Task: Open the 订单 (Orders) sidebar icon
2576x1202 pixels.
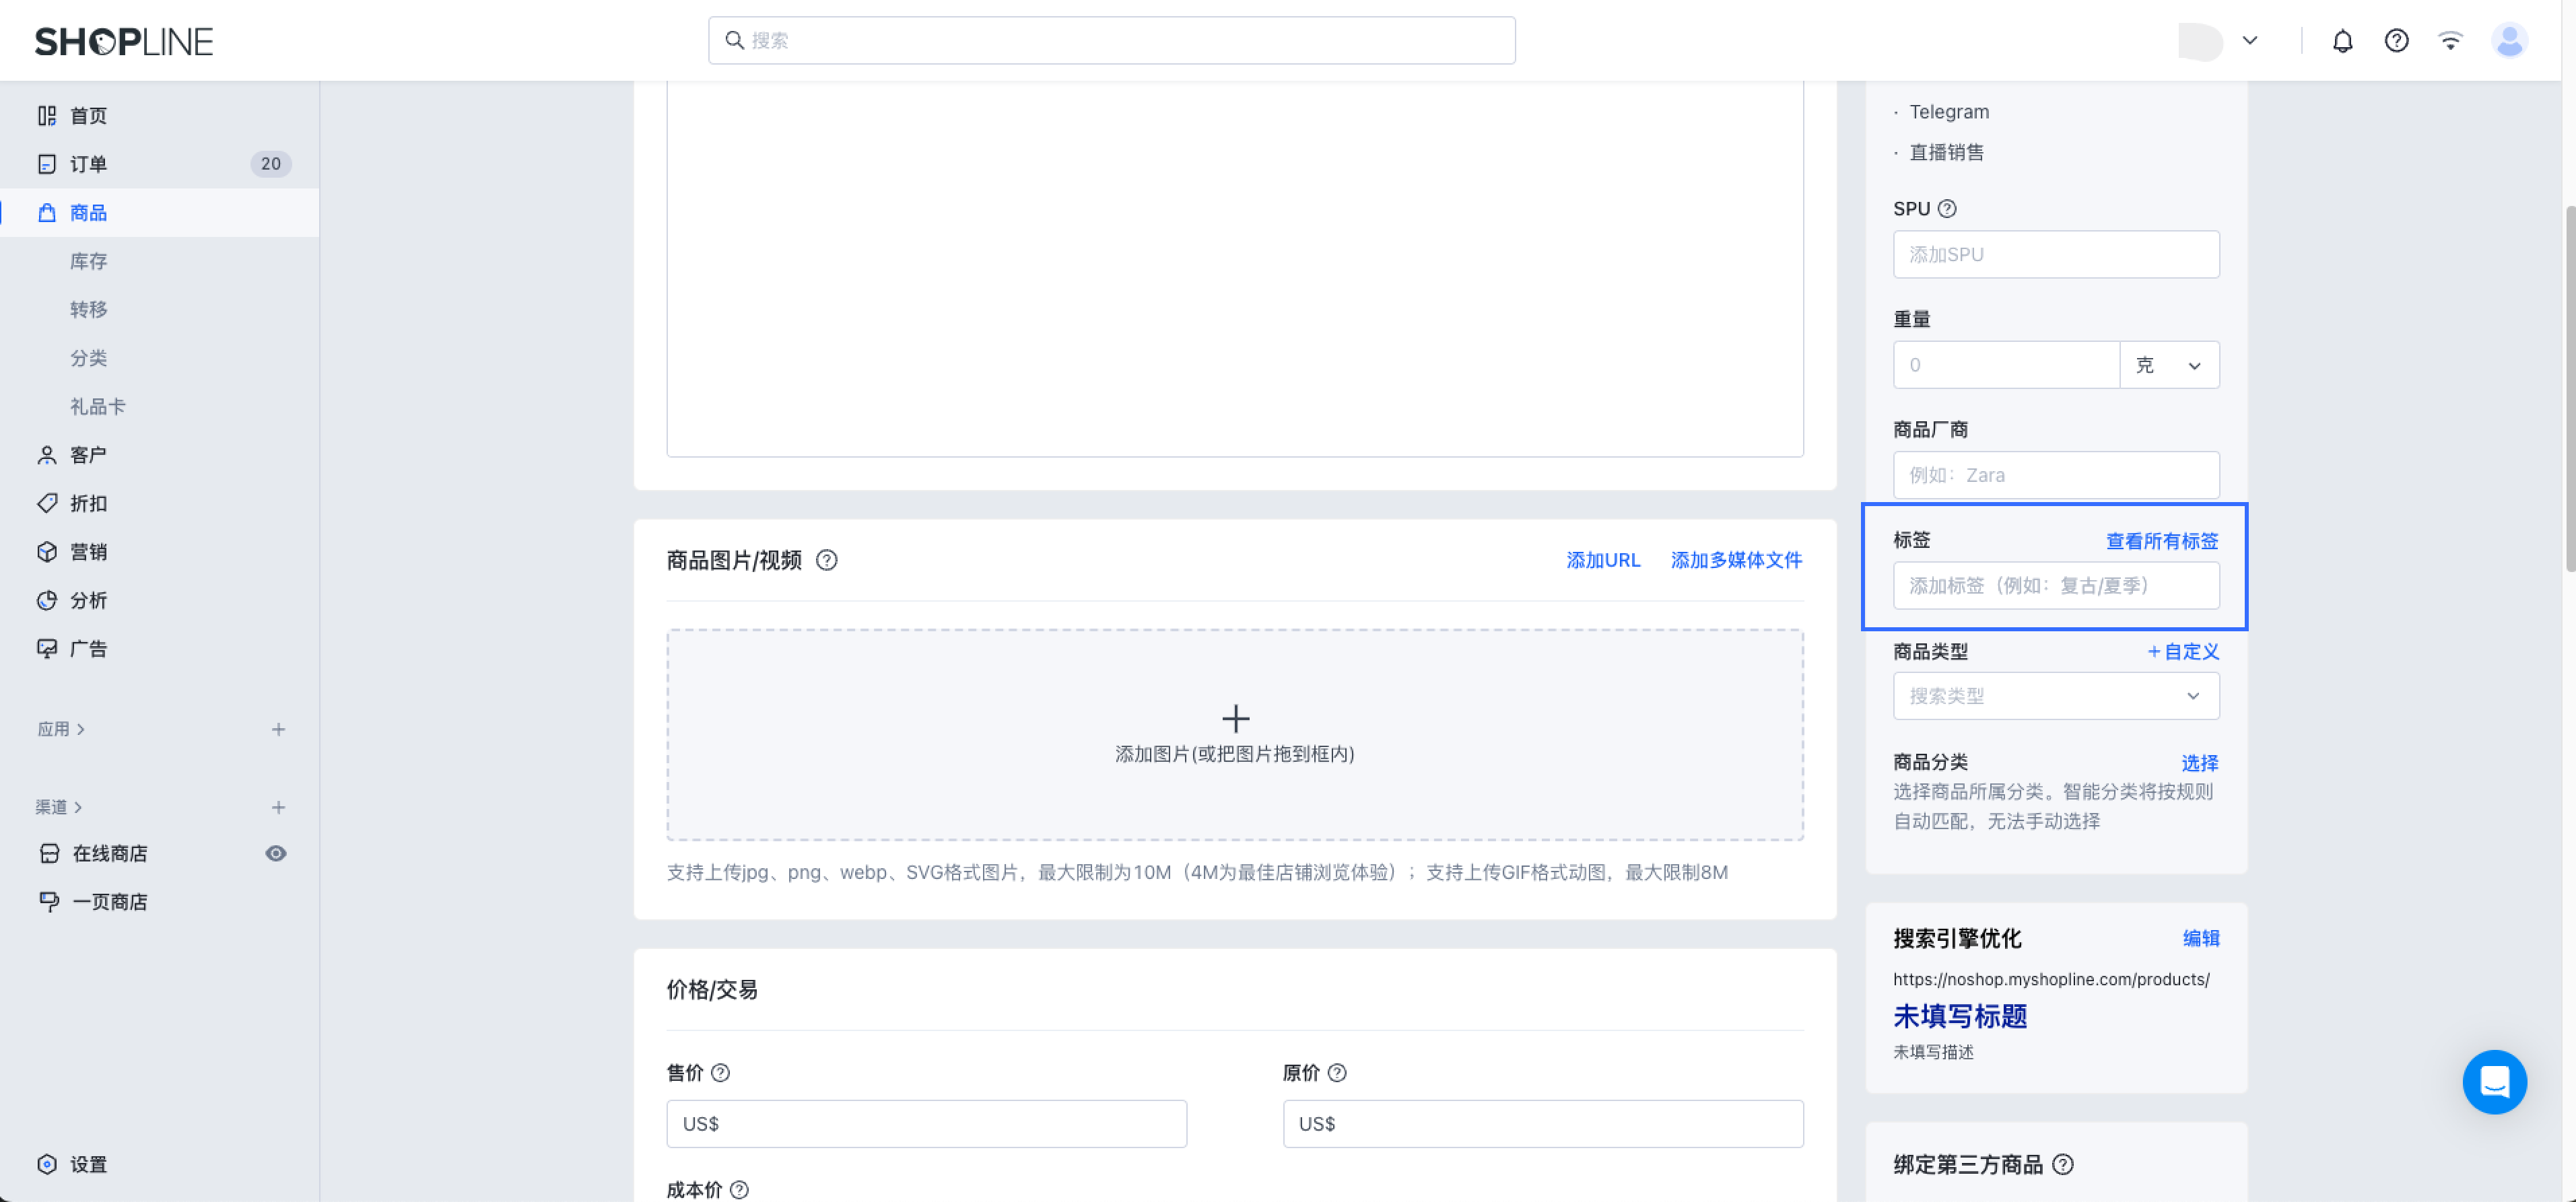Action: click(x=47, y=163)
